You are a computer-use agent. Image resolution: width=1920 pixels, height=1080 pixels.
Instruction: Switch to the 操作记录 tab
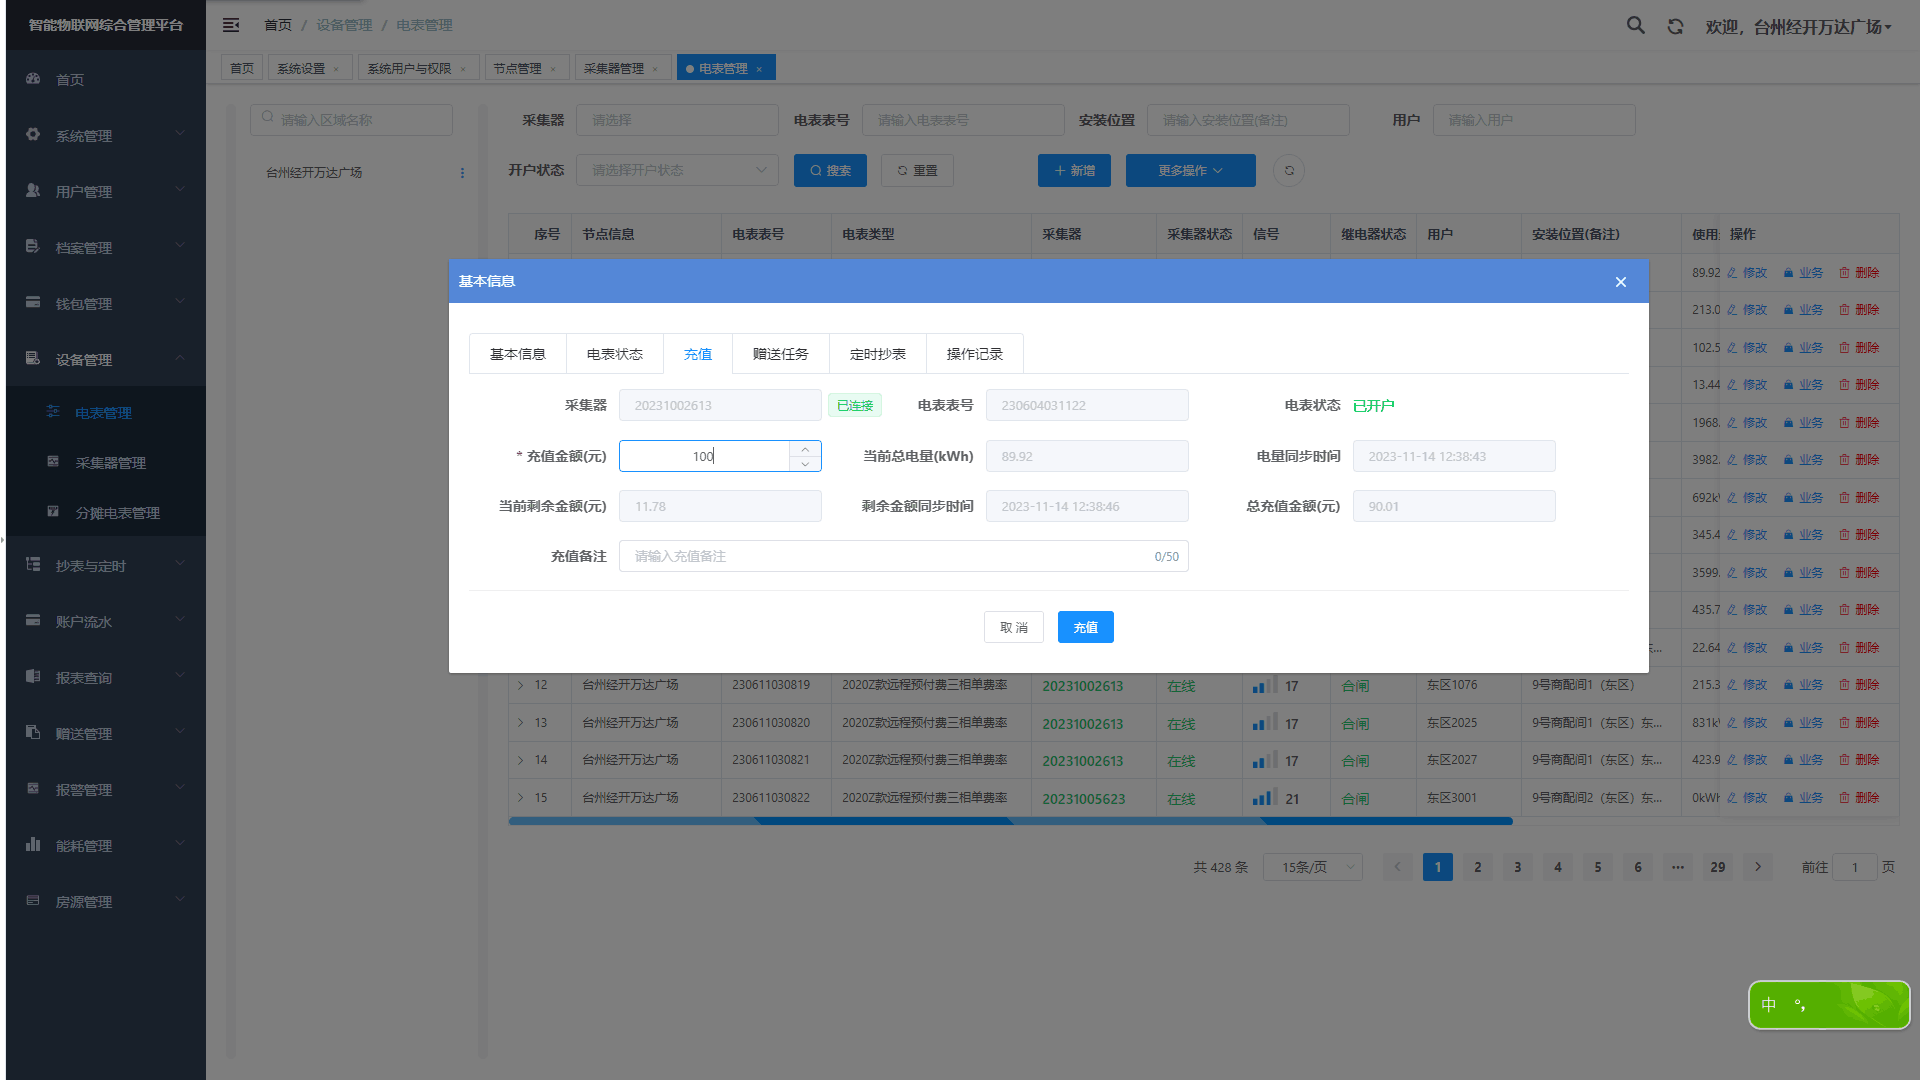click(x=974, y=354)
